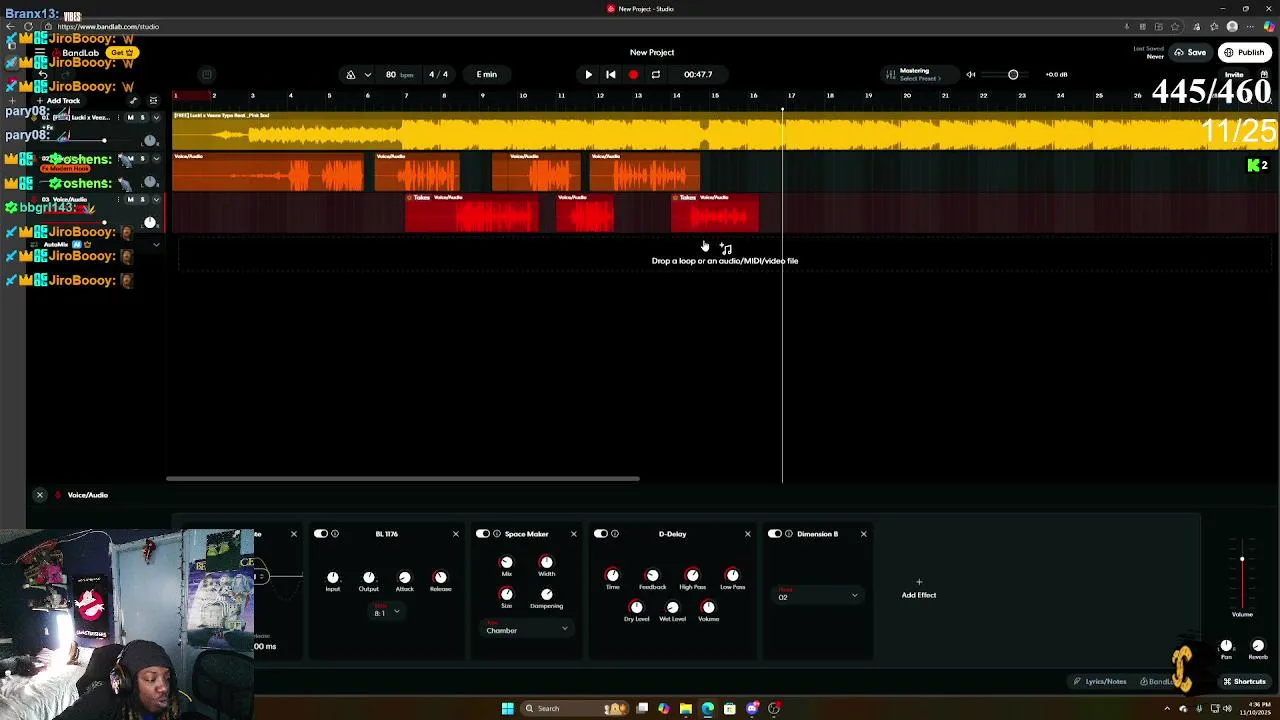Screen dimensions: 1280x720
Task: Toggle the automation tool icon above tracks
Action: click(133, 101)
